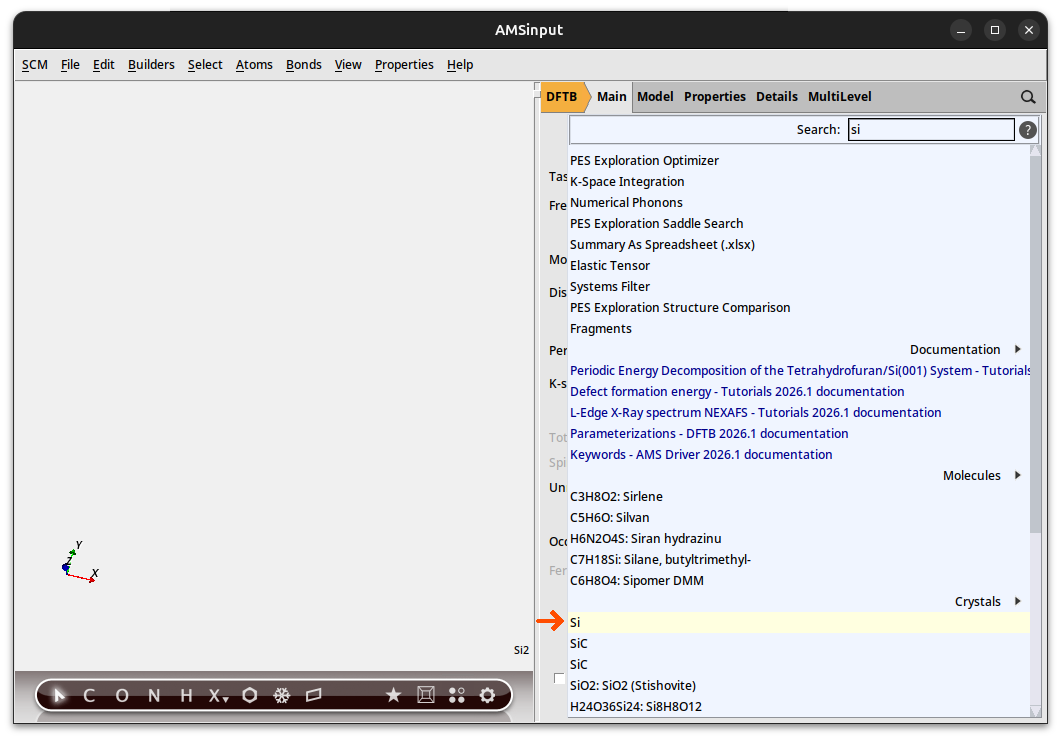
Task: Open the X other element dropdown
Action: [x=218, y=696]
